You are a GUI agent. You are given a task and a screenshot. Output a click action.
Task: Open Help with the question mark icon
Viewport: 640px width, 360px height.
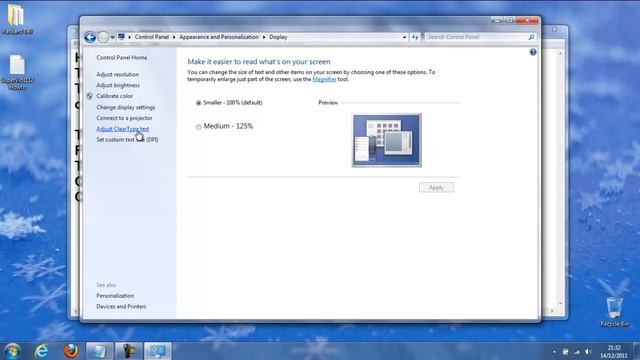pyautogui.click(x=533, y=52)
